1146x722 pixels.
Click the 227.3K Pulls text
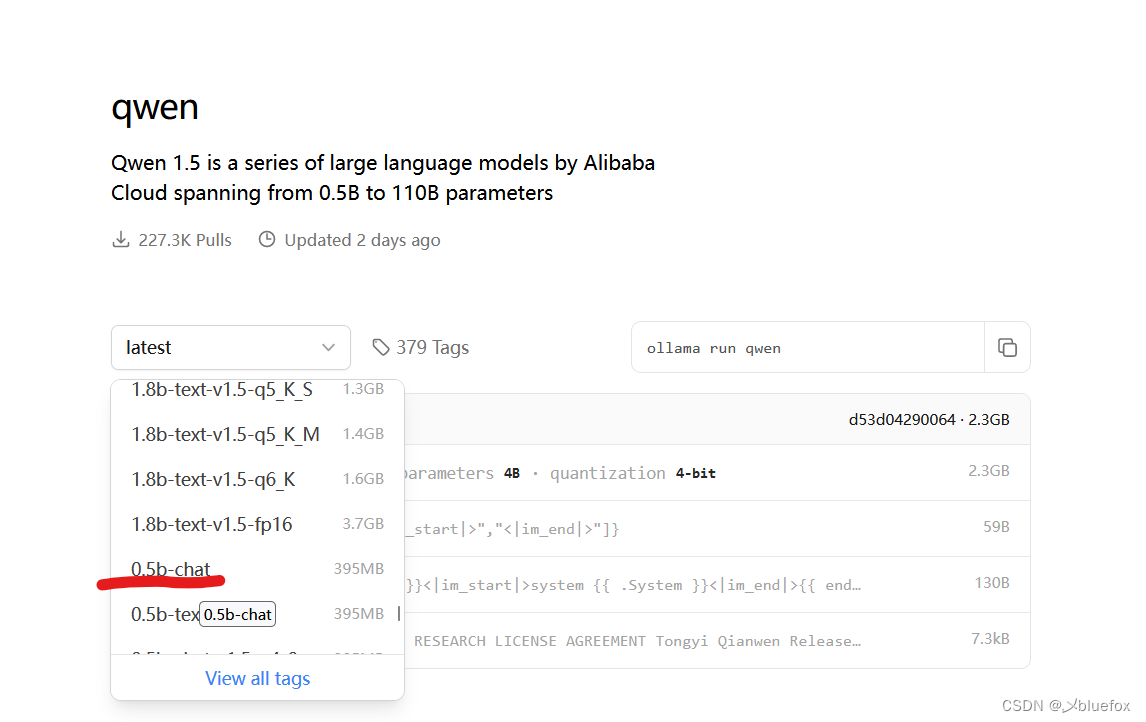[x=185, y=240]
